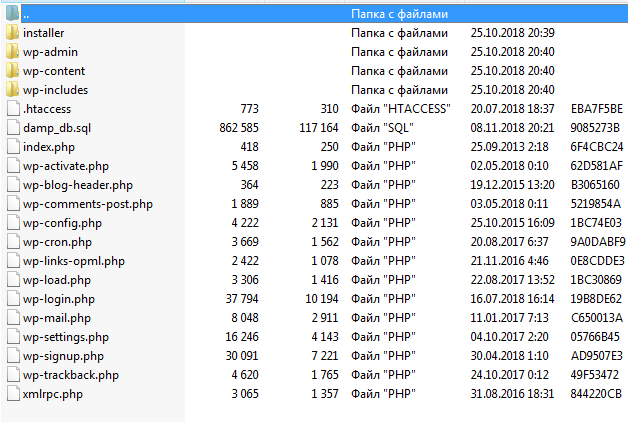Select the wp-content folder name
The width and height of the screenshot is (628, 422).
click(x=54, y=71)
